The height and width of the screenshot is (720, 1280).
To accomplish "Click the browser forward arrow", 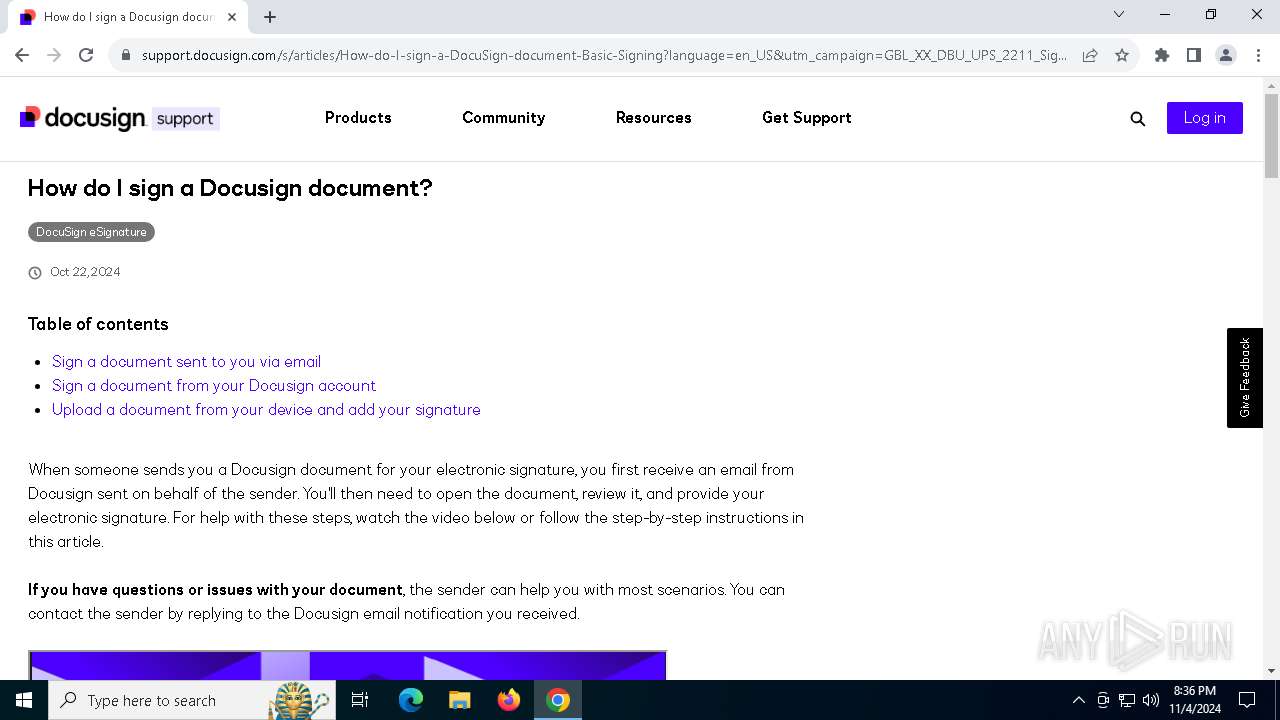I will tap(54, 55).
